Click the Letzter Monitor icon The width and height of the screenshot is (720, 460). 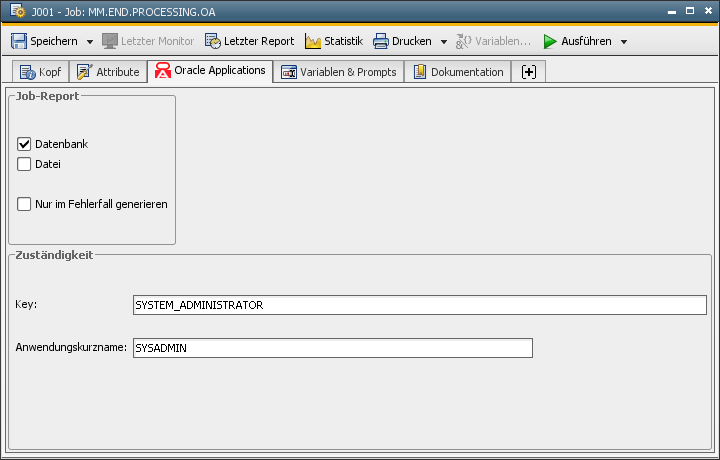click(110, 41)
